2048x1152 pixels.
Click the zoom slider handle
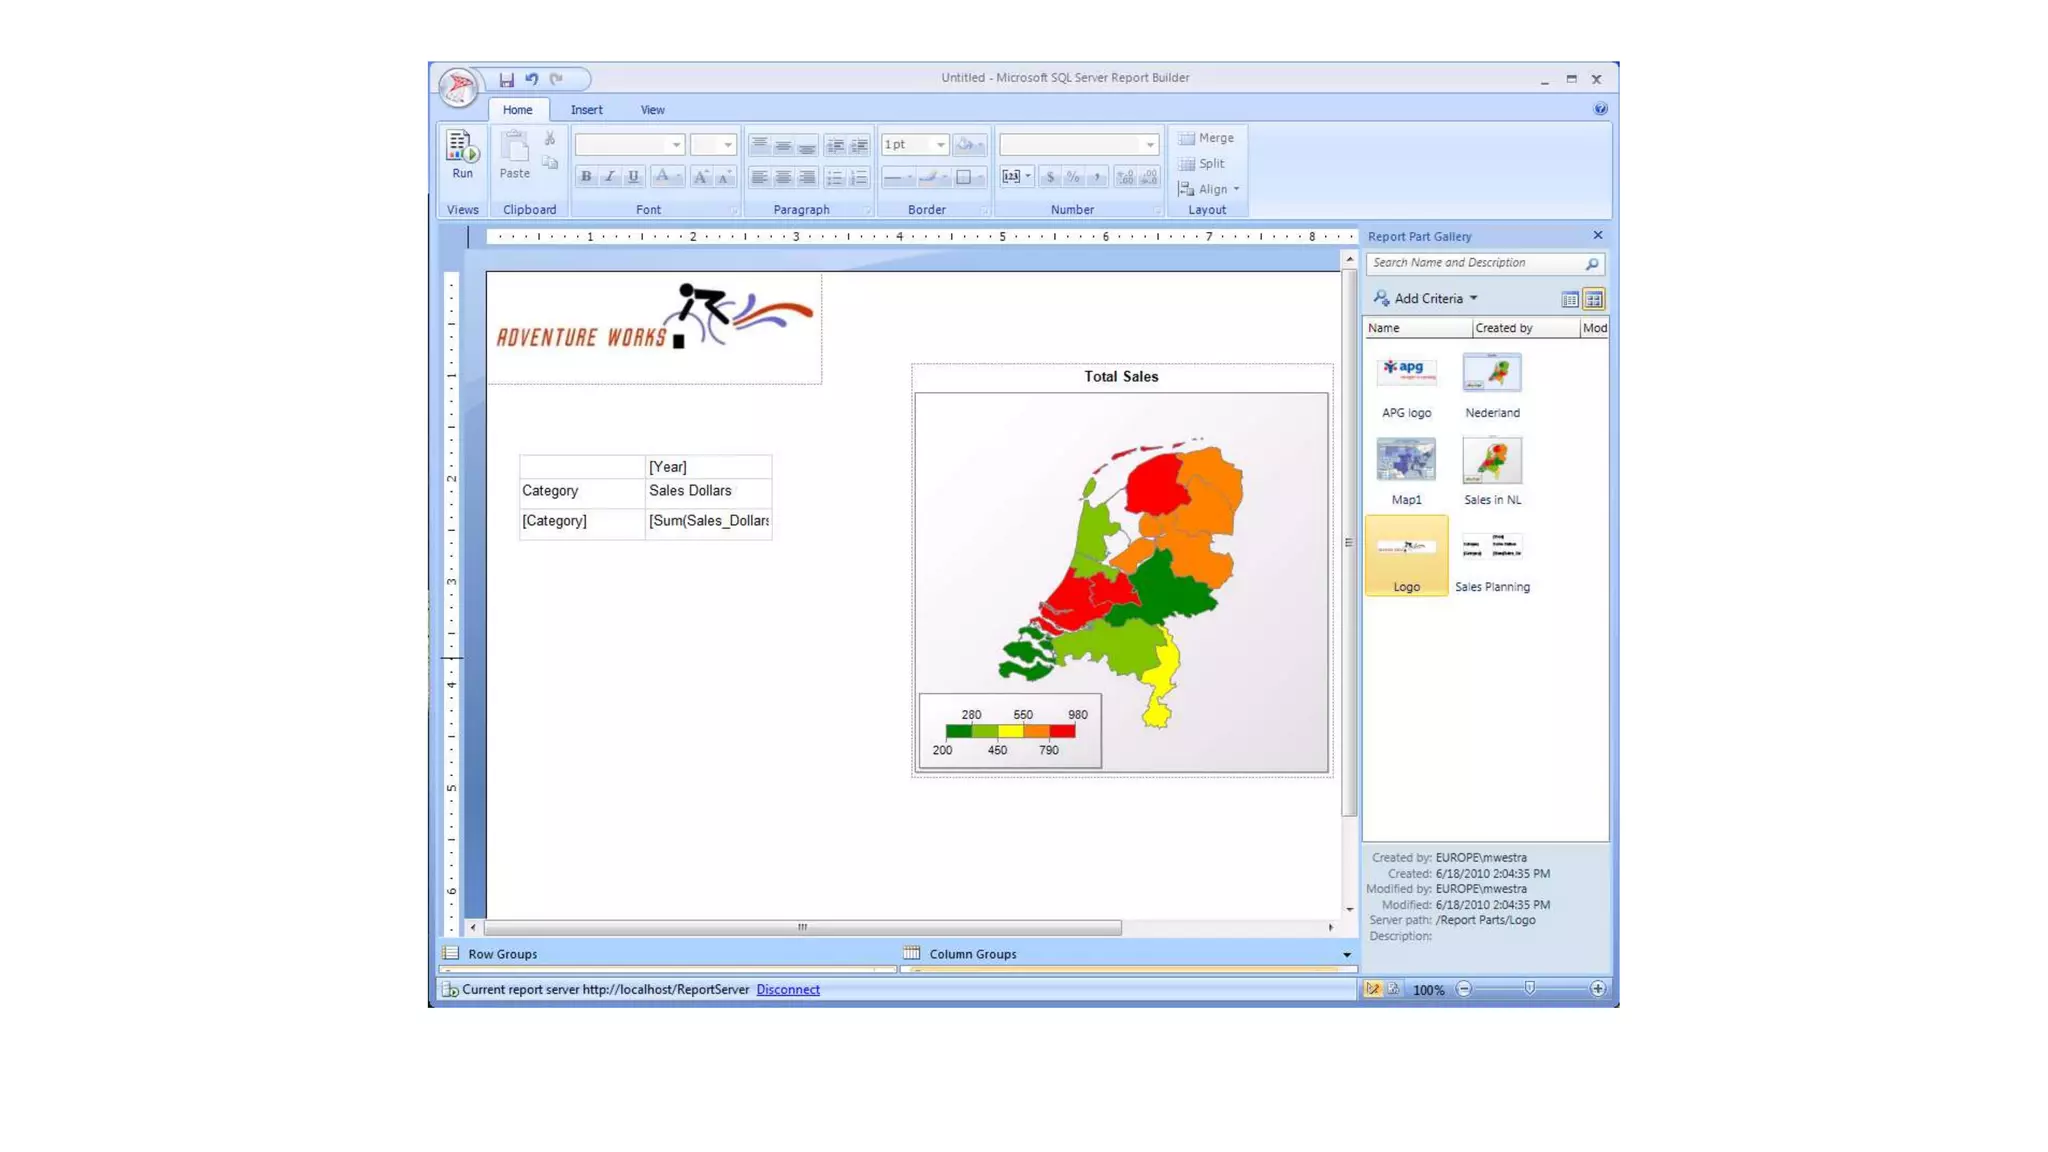point(1529,988)
